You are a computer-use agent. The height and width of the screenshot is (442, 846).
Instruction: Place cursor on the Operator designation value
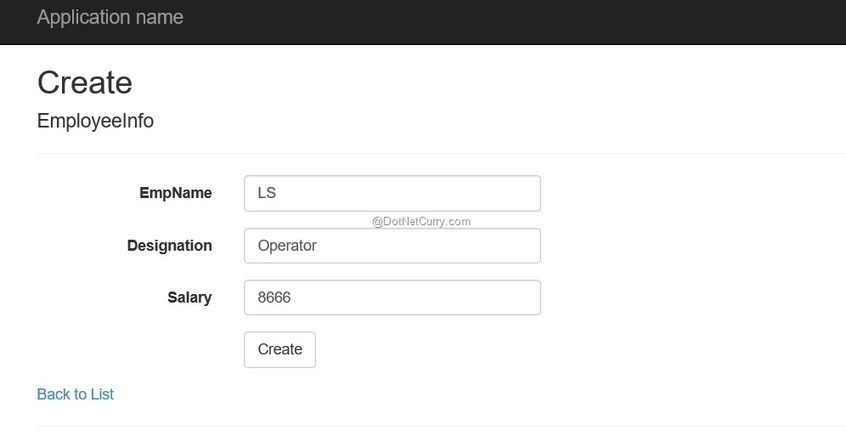point(287,246)
